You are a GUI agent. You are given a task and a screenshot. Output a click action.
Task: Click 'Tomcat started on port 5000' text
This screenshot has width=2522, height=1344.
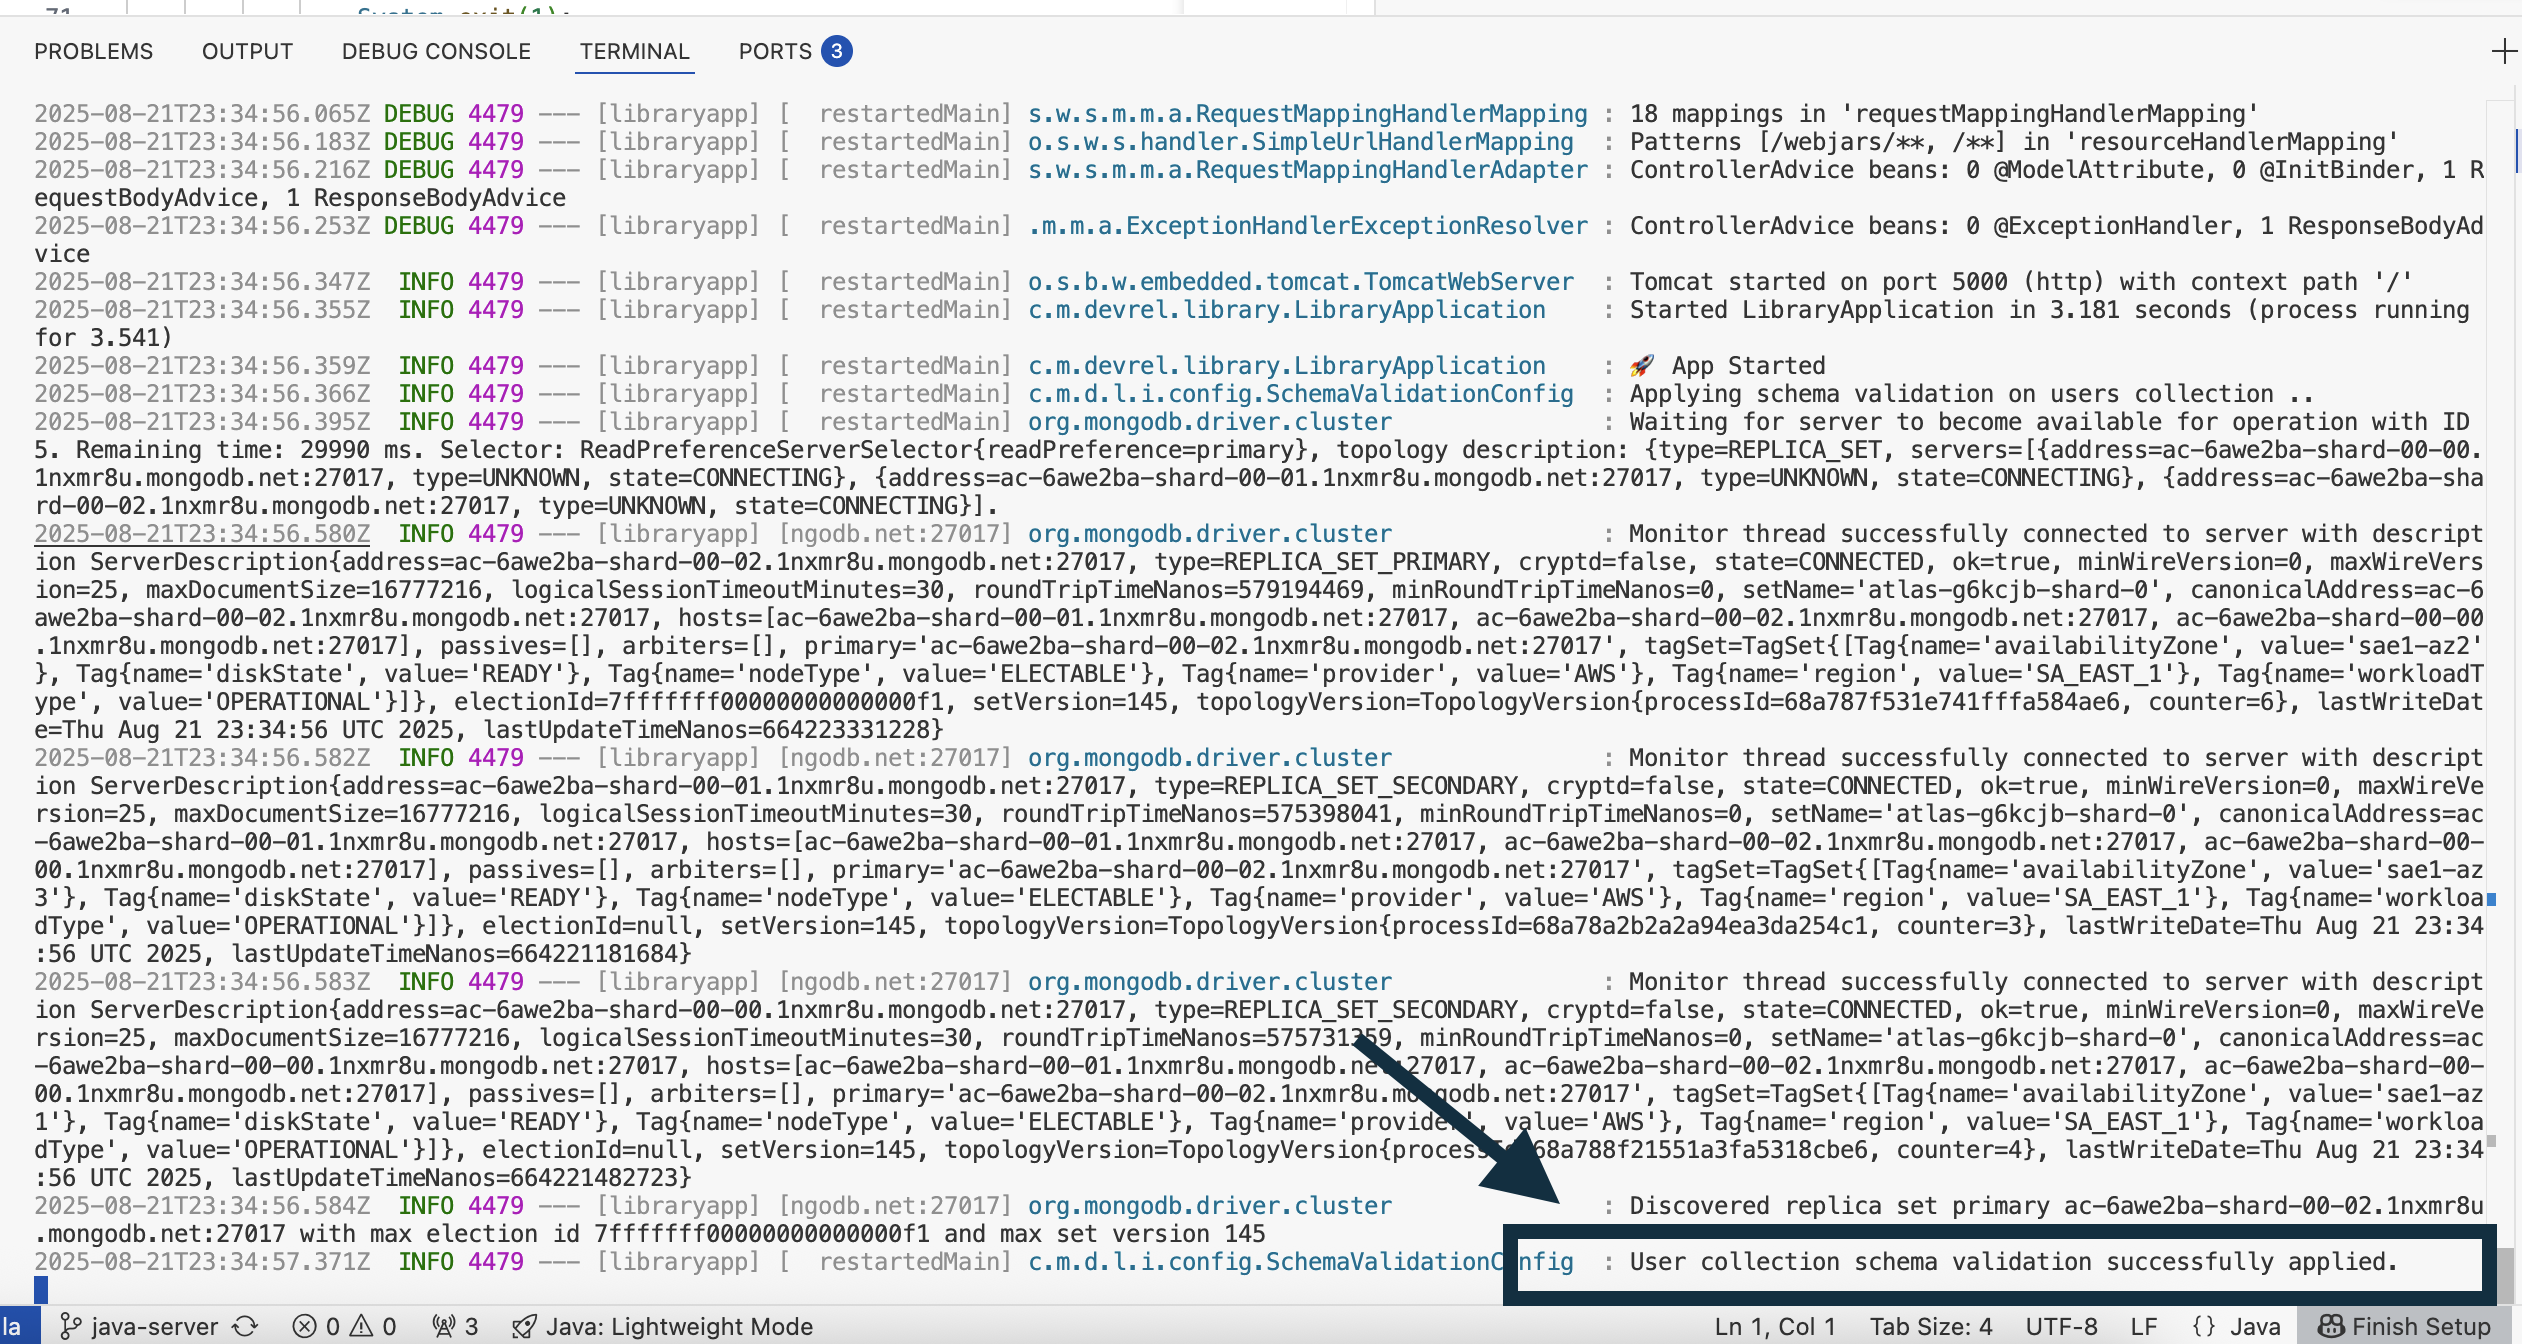pyautogui.click(x=1818, y=282)
